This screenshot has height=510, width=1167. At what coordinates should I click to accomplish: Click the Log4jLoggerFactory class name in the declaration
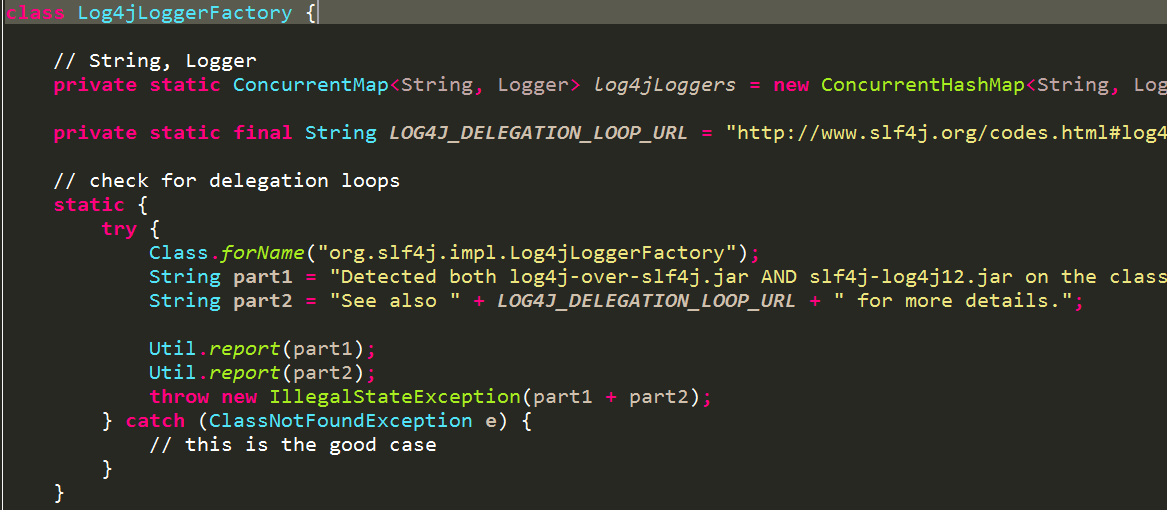(185, 13)
